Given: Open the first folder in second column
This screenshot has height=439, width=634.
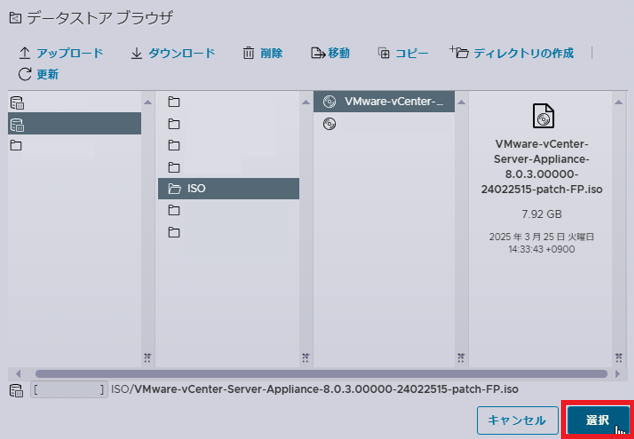Looking at the screenshot, I should pos(174,102).
